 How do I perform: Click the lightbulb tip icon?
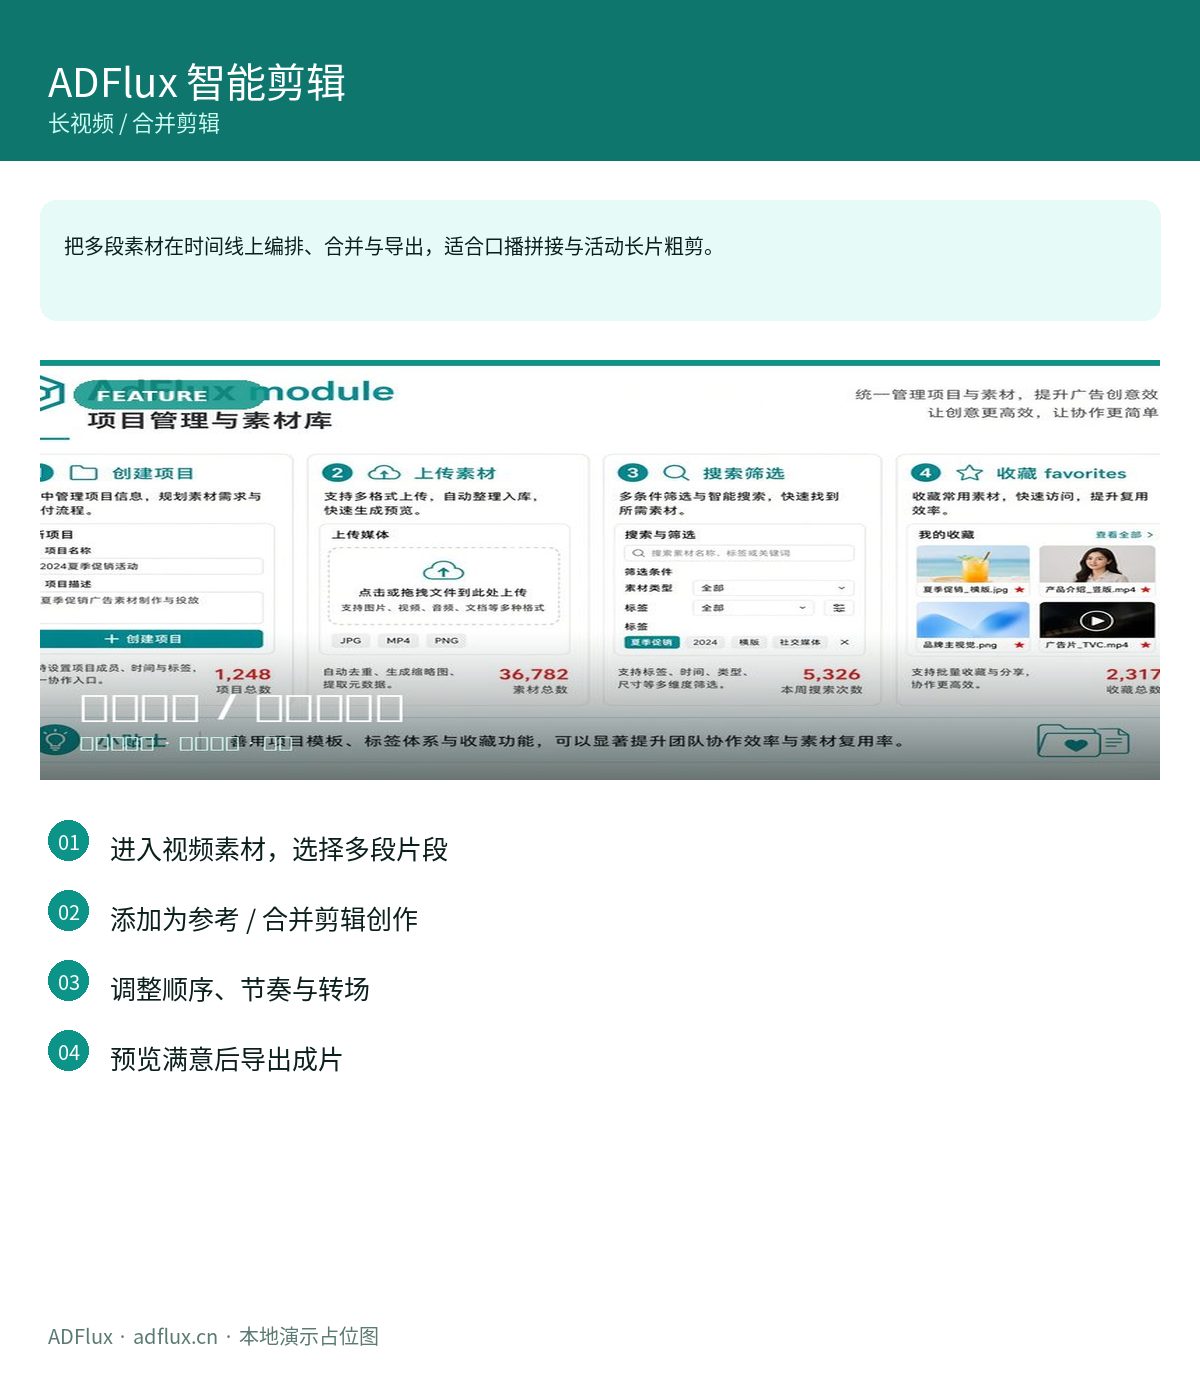click(x=56, y=740)
